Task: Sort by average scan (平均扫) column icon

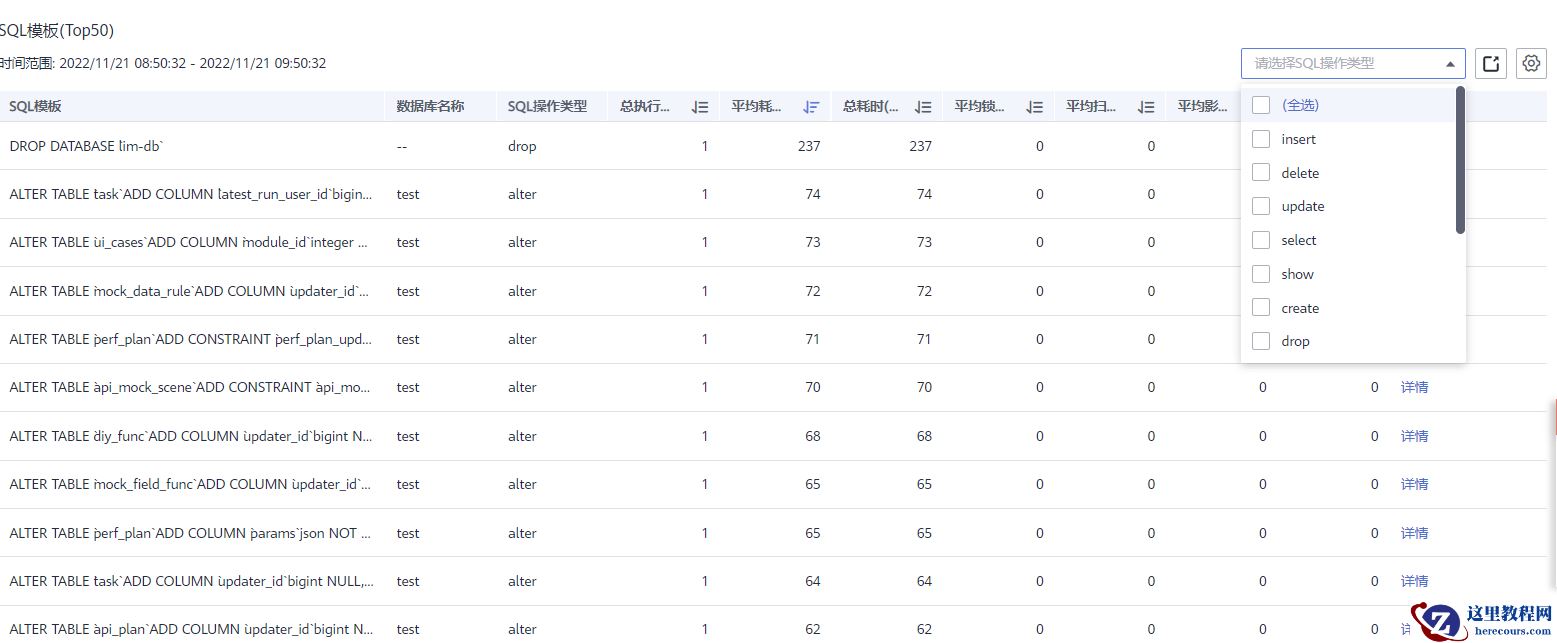Action: (x=1146, y=107)
